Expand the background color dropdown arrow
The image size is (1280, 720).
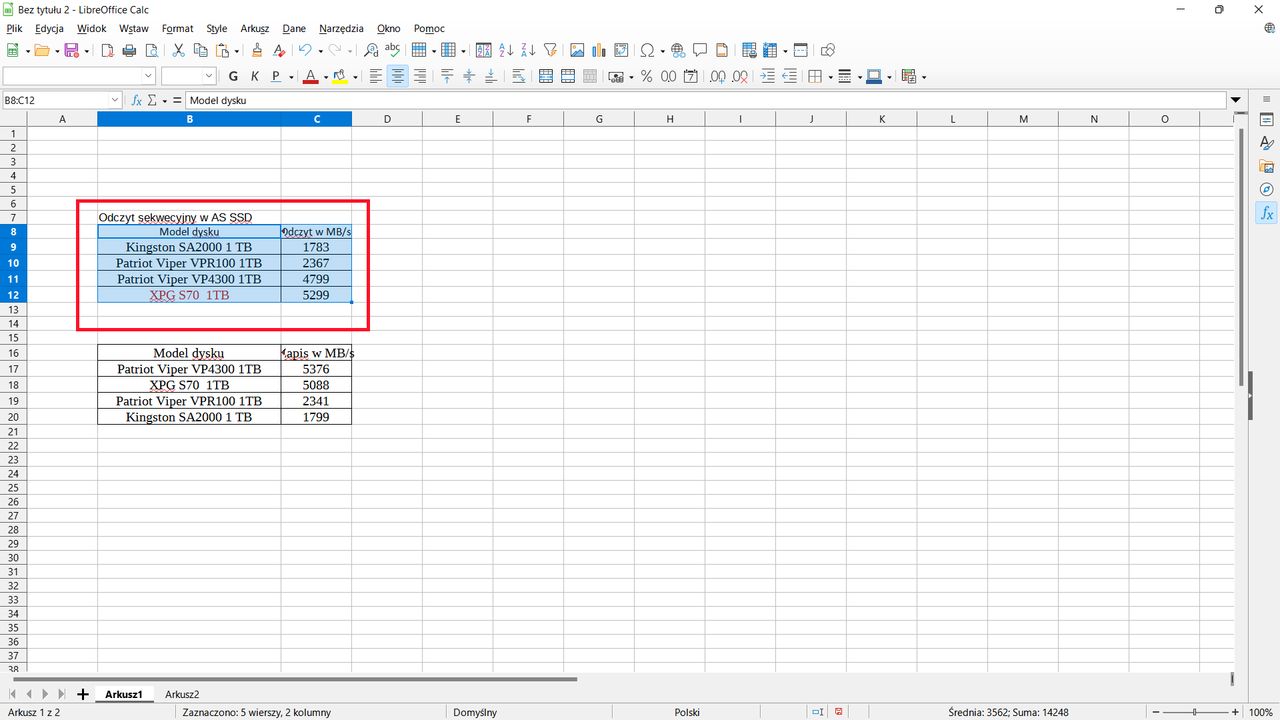point(354,77)
